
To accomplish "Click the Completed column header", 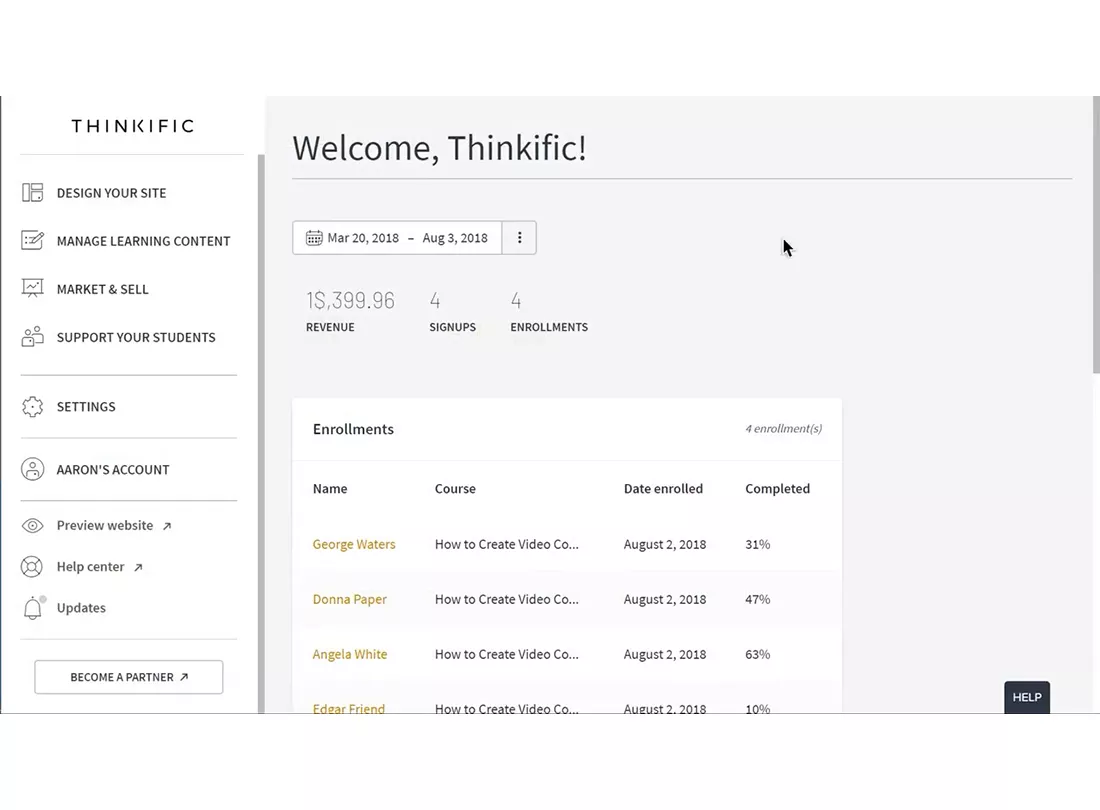I will click(x=777, y=489).
